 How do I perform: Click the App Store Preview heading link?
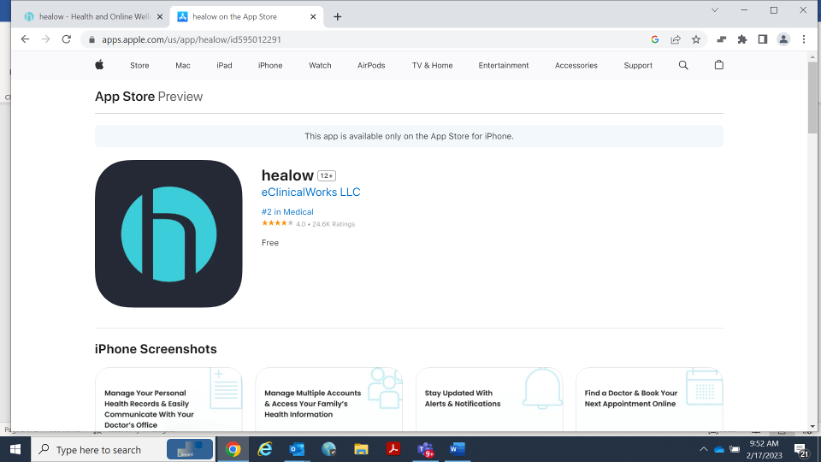click(x=149, y=96)
